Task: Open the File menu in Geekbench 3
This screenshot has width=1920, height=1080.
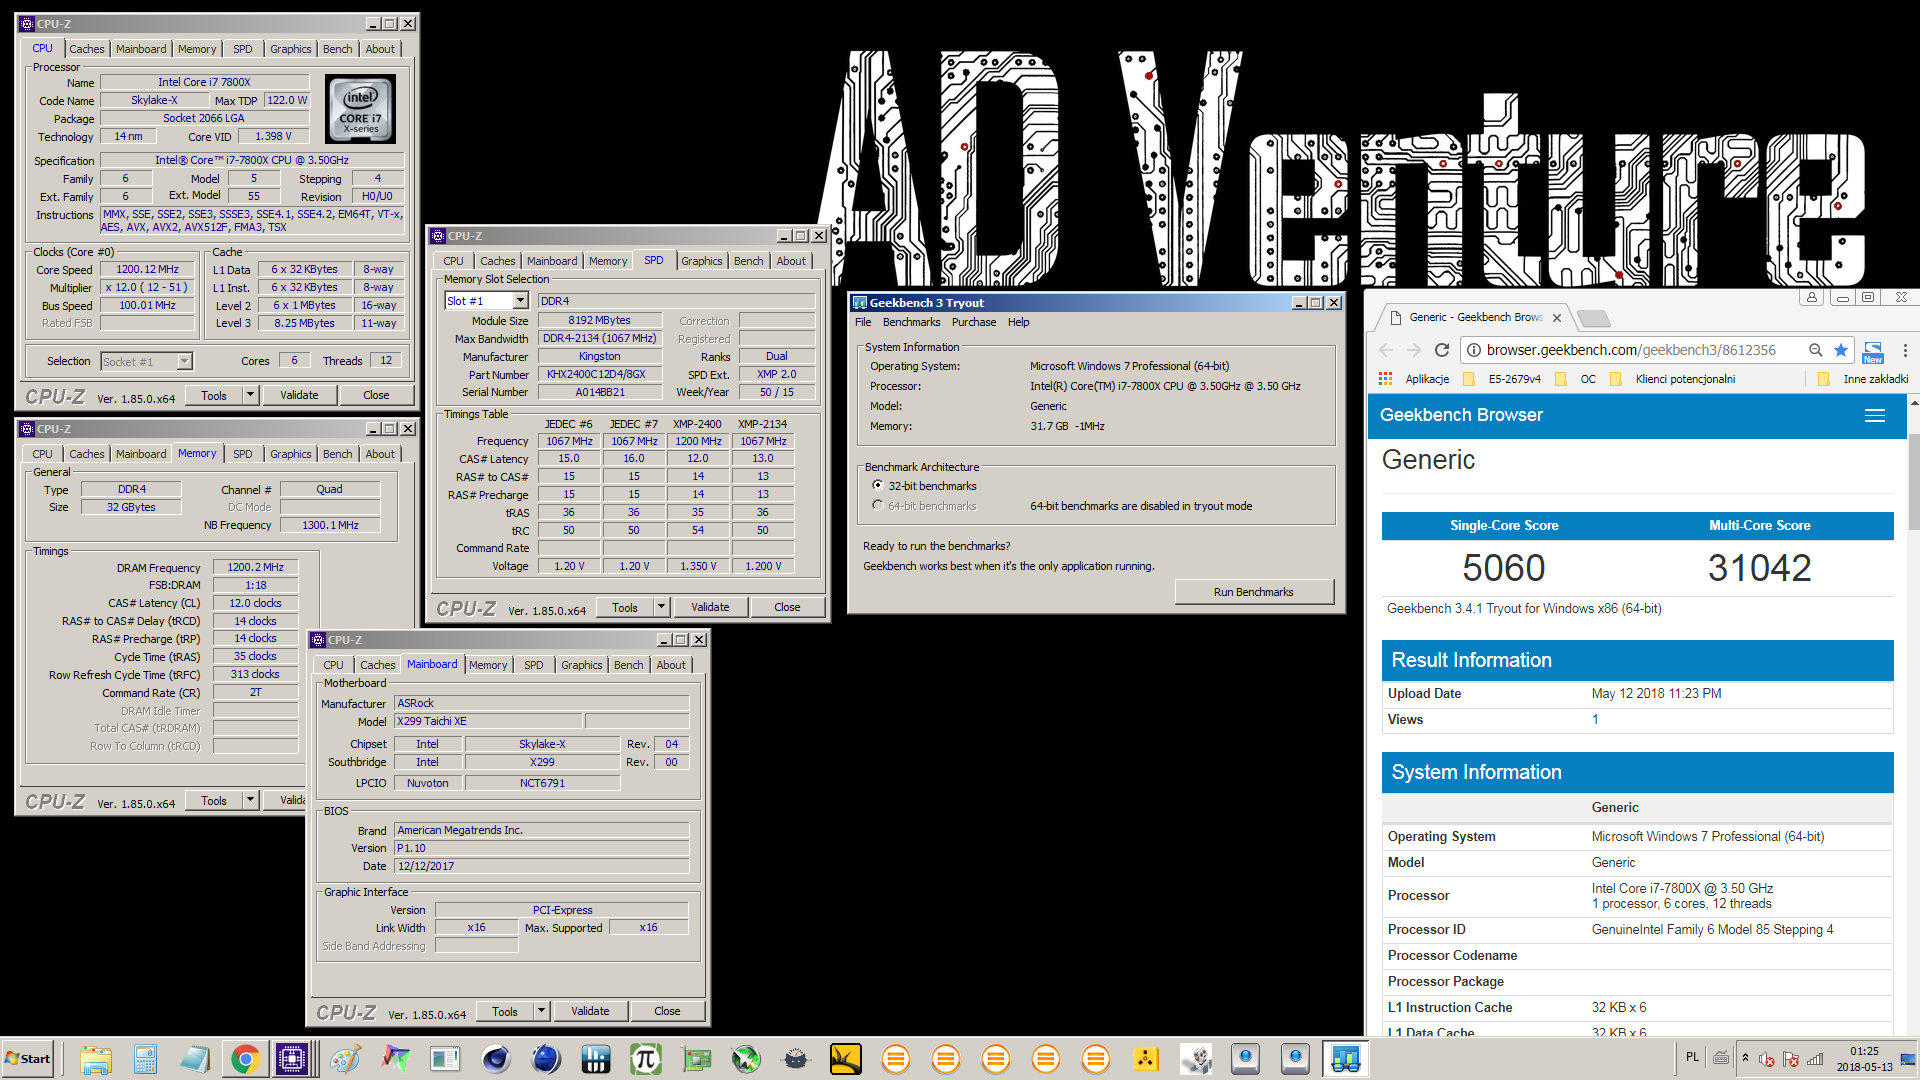Action: pos(863,322)
